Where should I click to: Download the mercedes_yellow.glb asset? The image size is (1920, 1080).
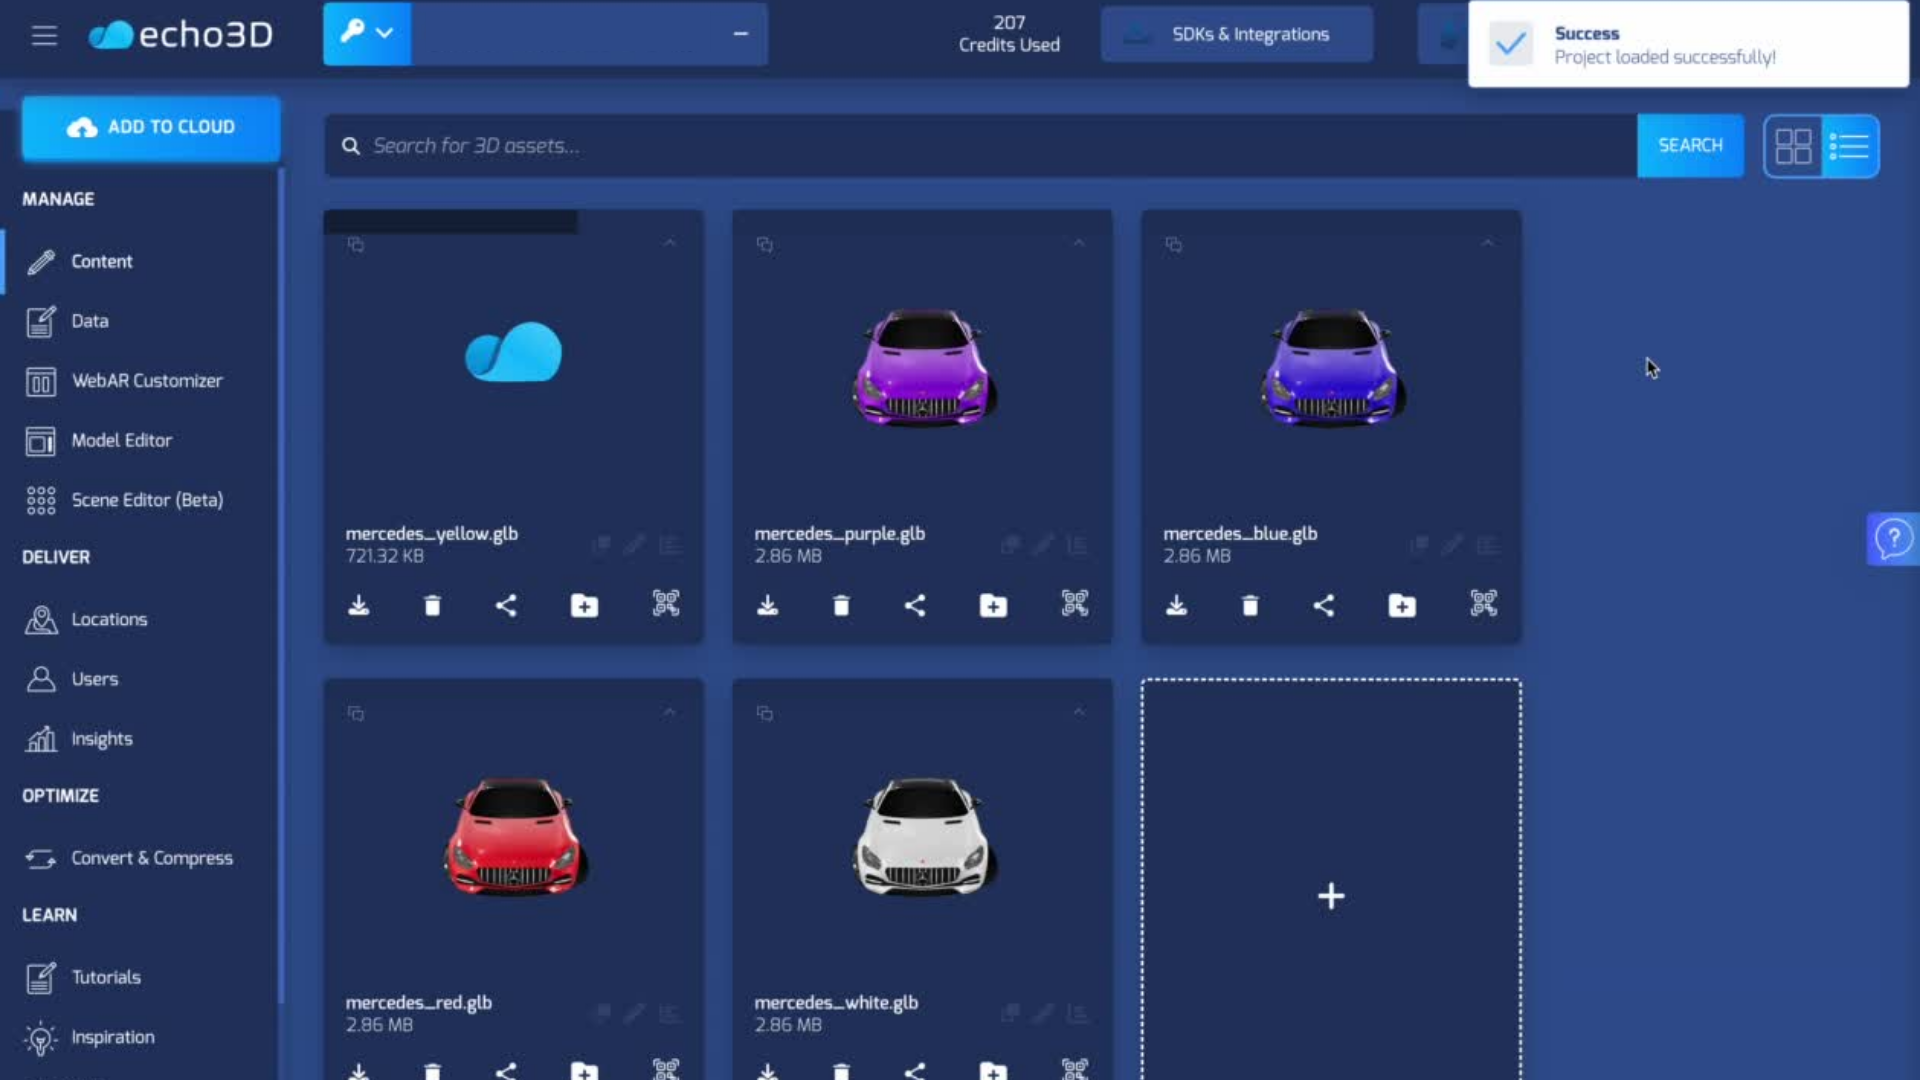click(359, 605)
